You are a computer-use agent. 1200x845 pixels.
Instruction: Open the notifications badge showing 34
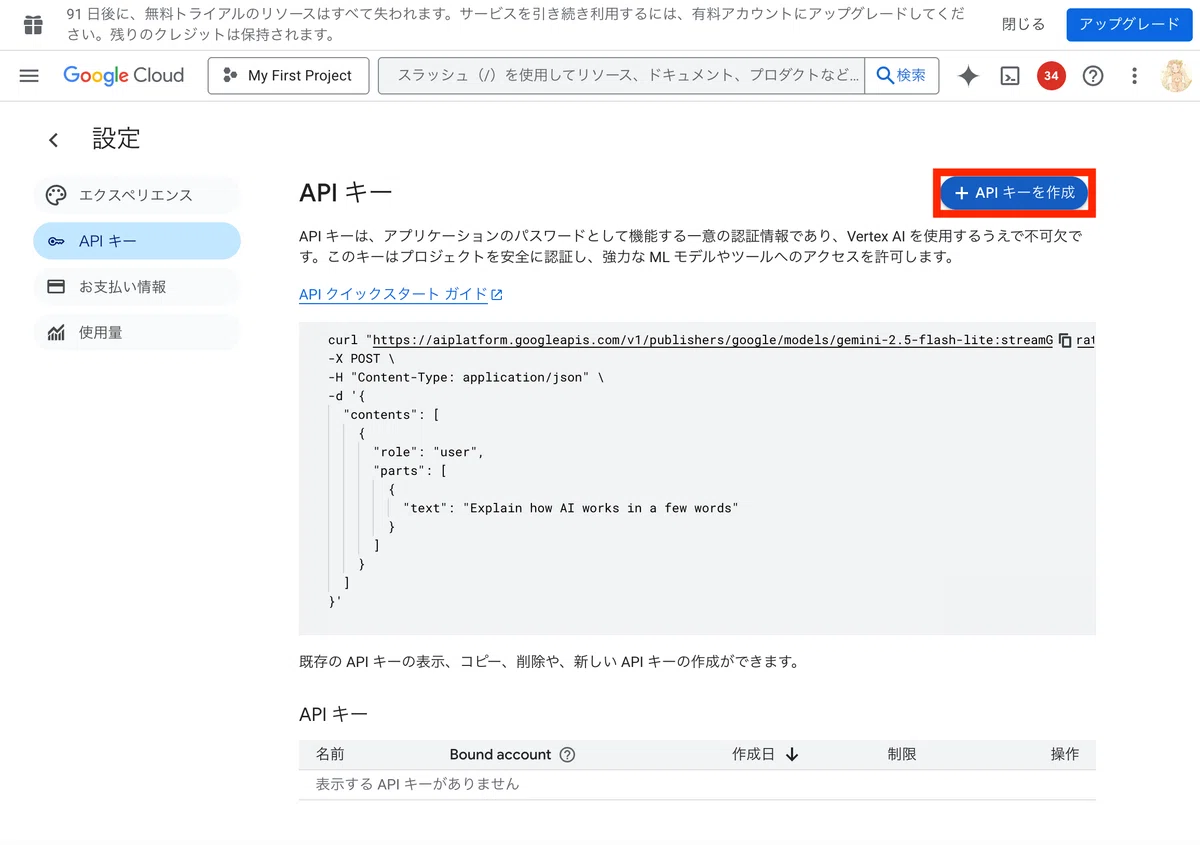(1051, 76)
